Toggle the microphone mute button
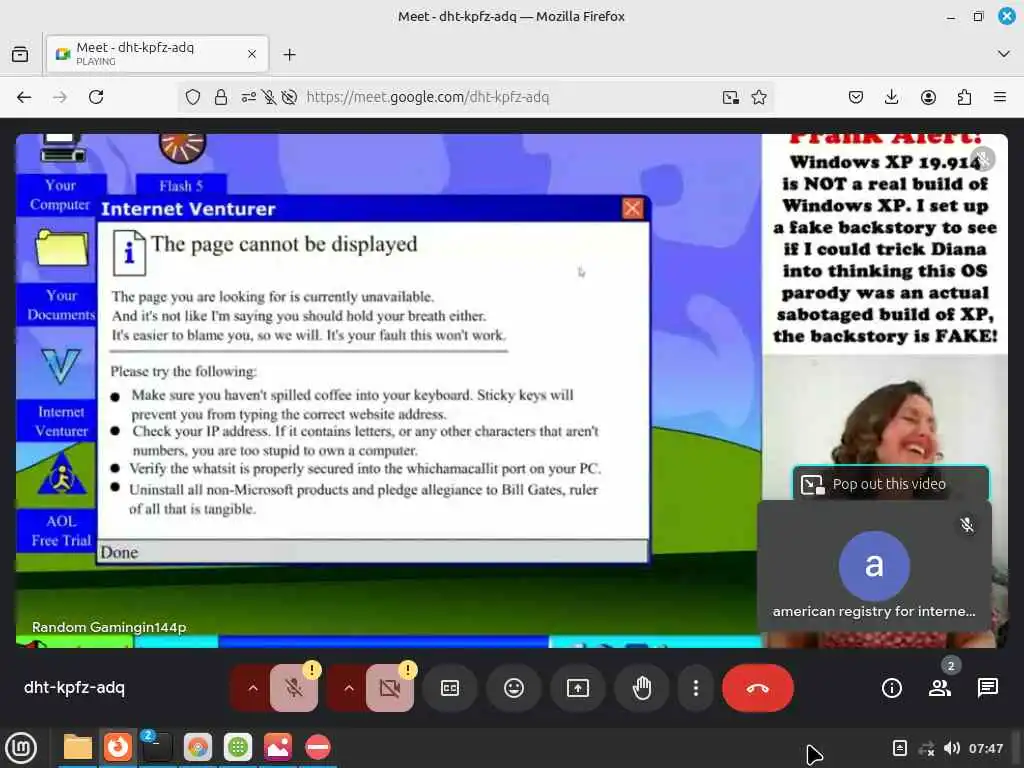The width and height of the screenshot is (1024, 768). pyautogui.click(x=294, y=688)
